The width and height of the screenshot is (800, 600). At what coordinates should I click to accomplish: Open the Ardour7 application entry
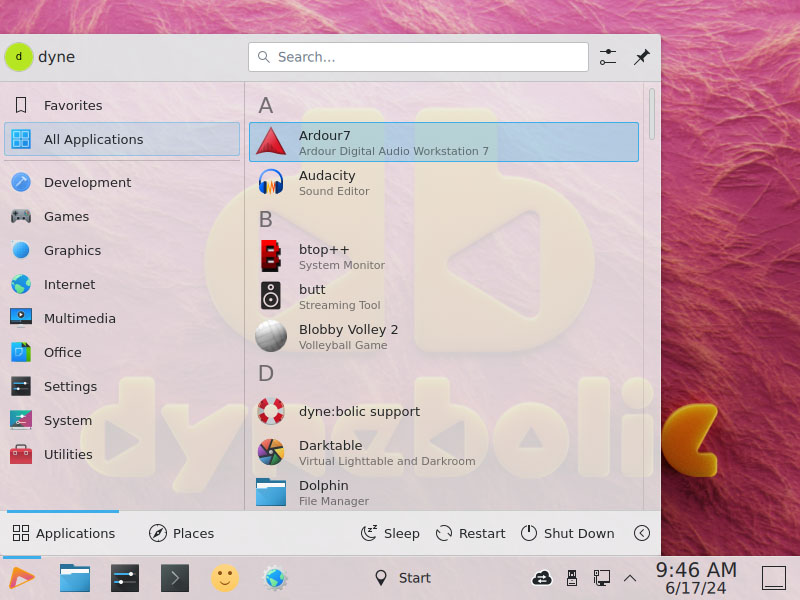pyautogui.click(x=443, y=142)
